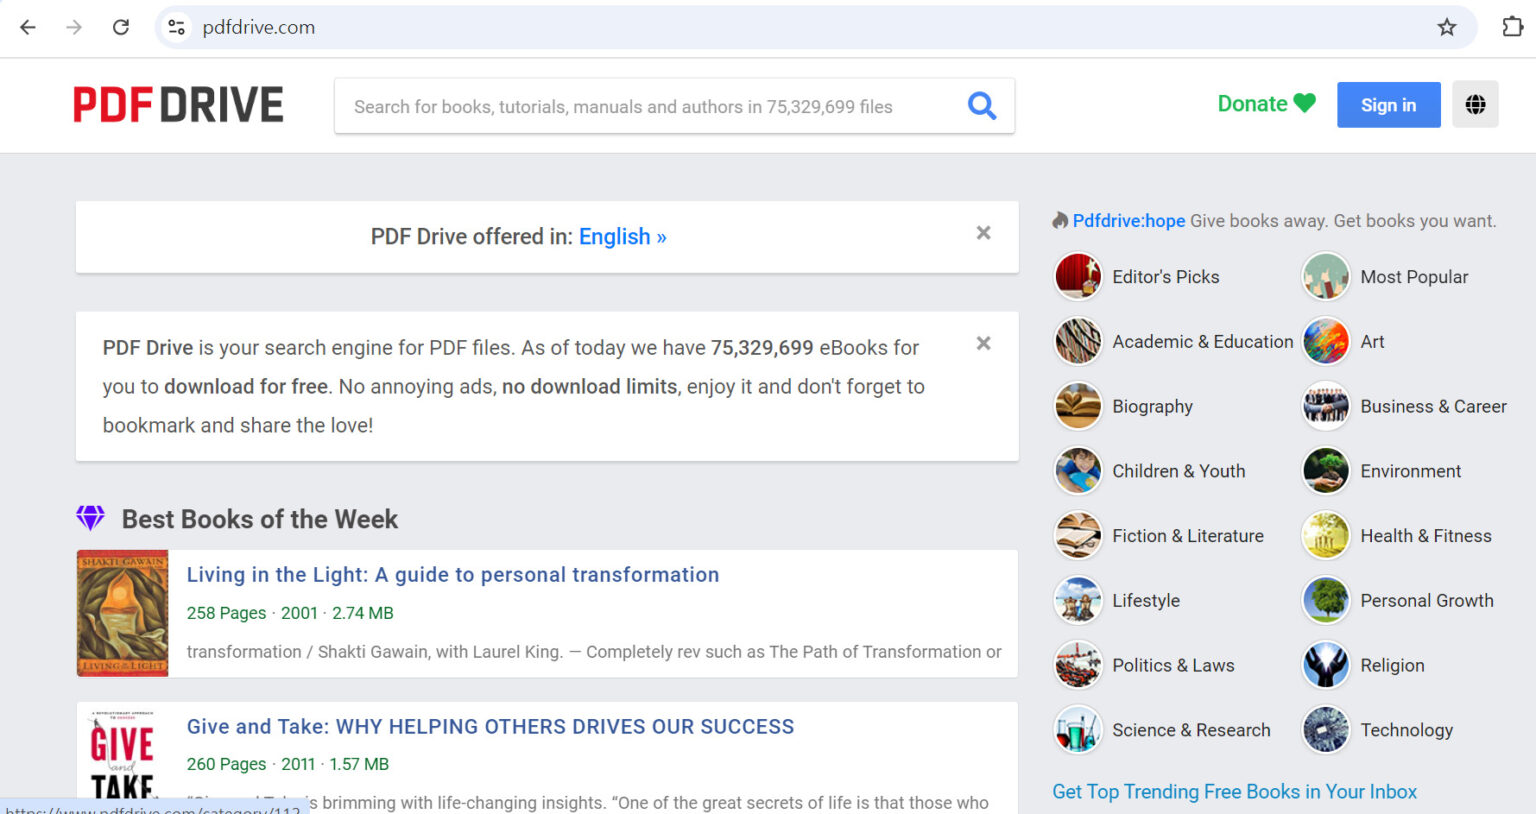Open the Biography category icon
Screen dimensions: 1536x814
coord(1077,406)
